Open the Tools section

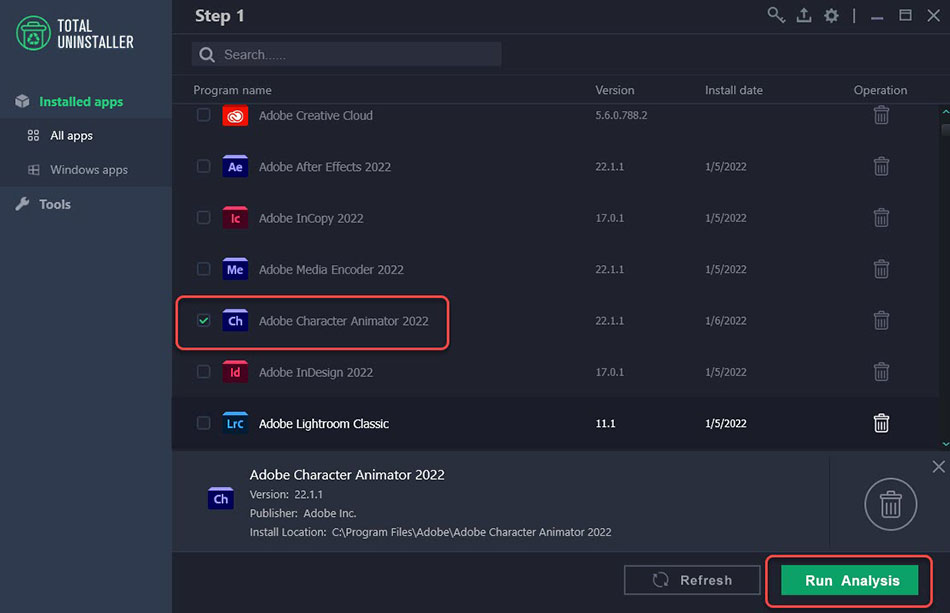[55, 205]
